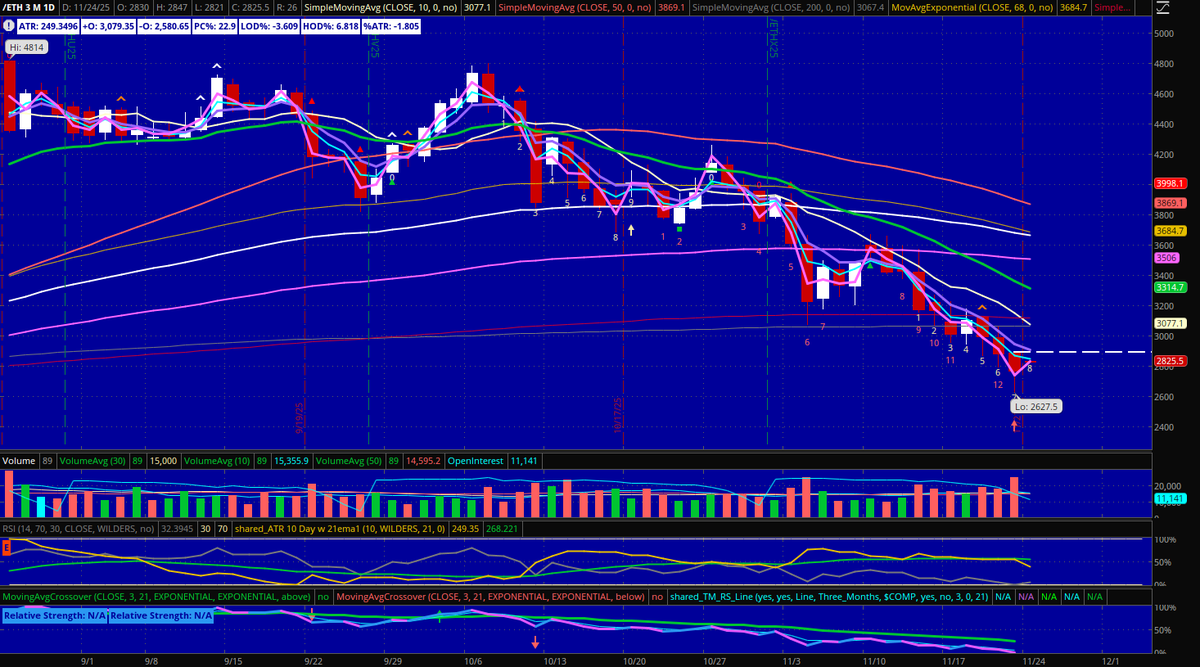The image size is (1200, 667).
Task: Click the /ETH 3 M 1D symbol label
Action: (32, 8)
